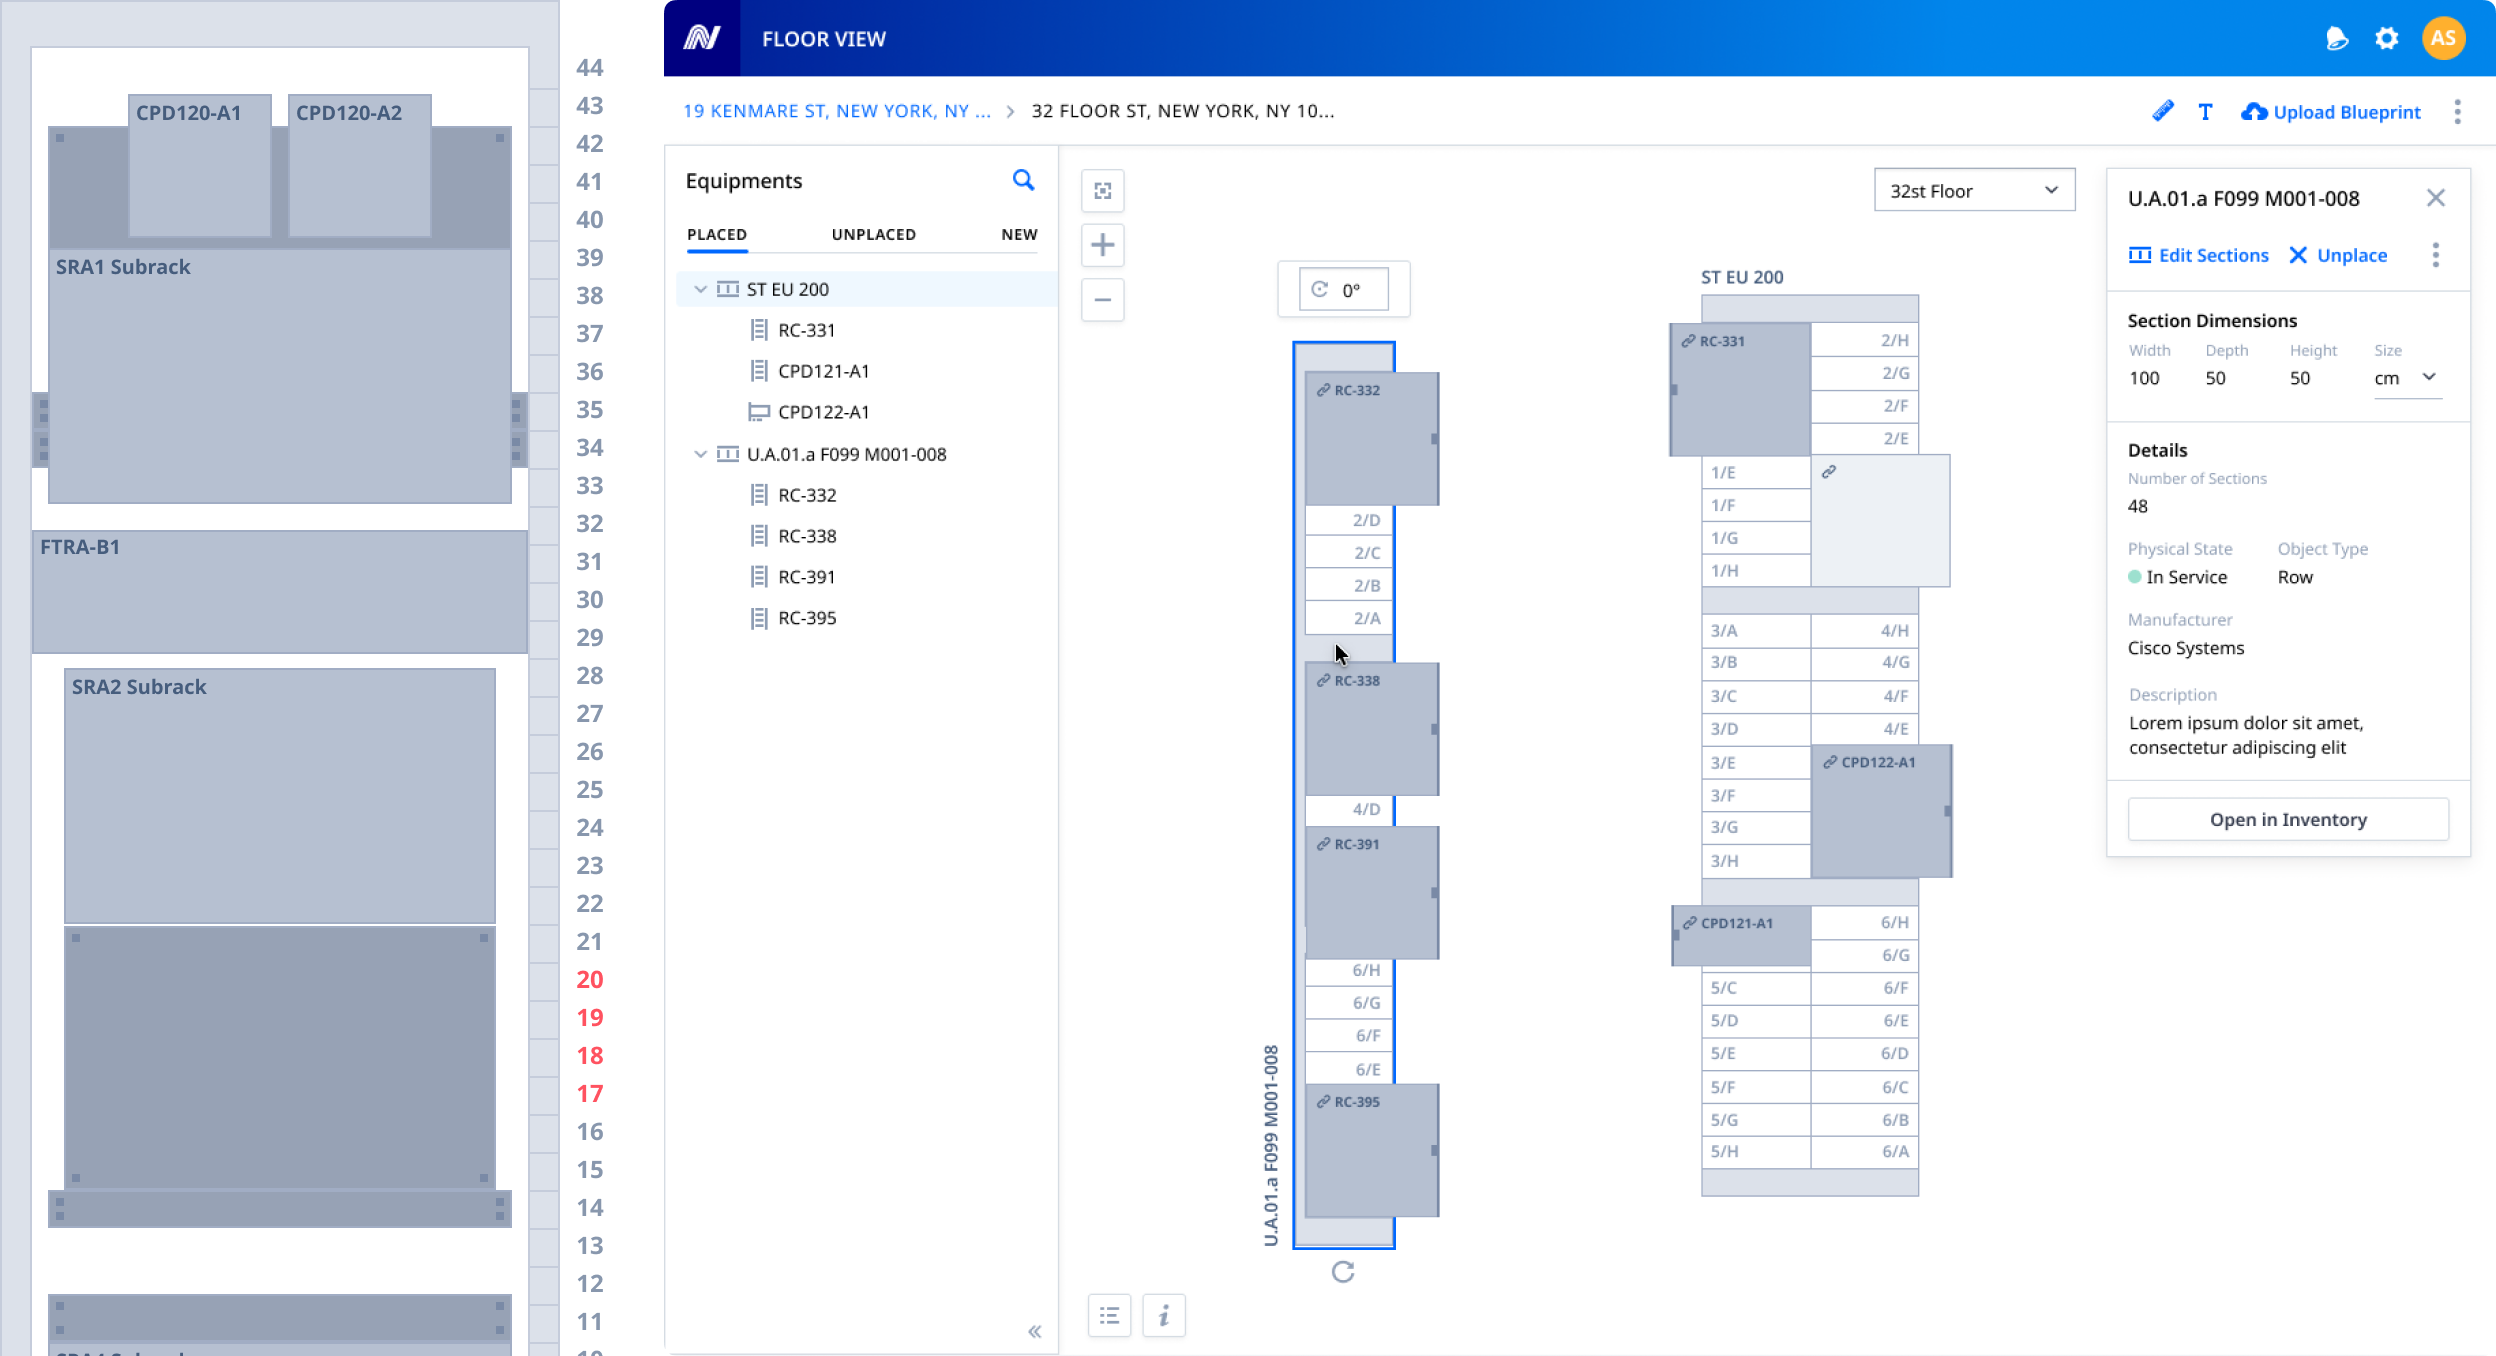
Task: Collapse the ST EU 200 tree node
Action: coord(700,289)
